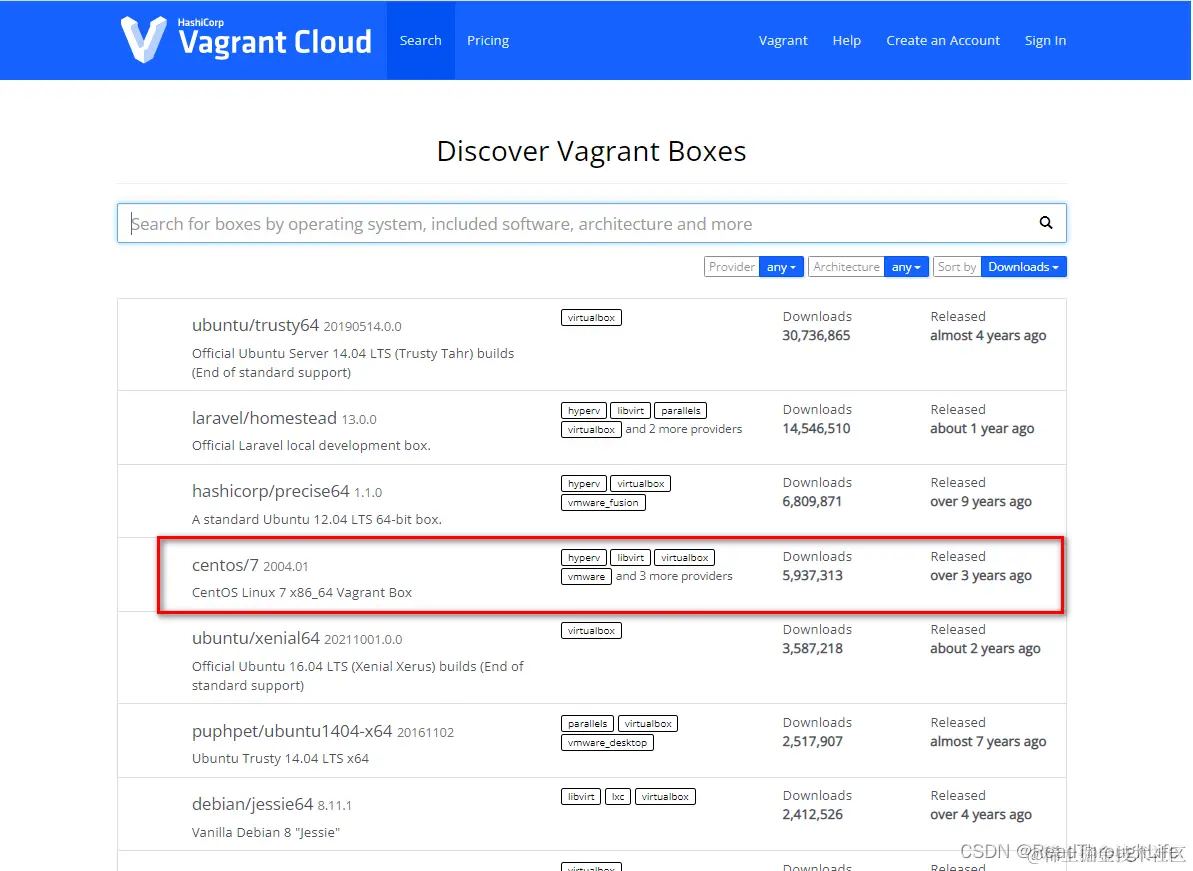Click lxc tag on debian/jessie64 row
The height and width of the screenshot is (871, 1193).
(618, 796)
